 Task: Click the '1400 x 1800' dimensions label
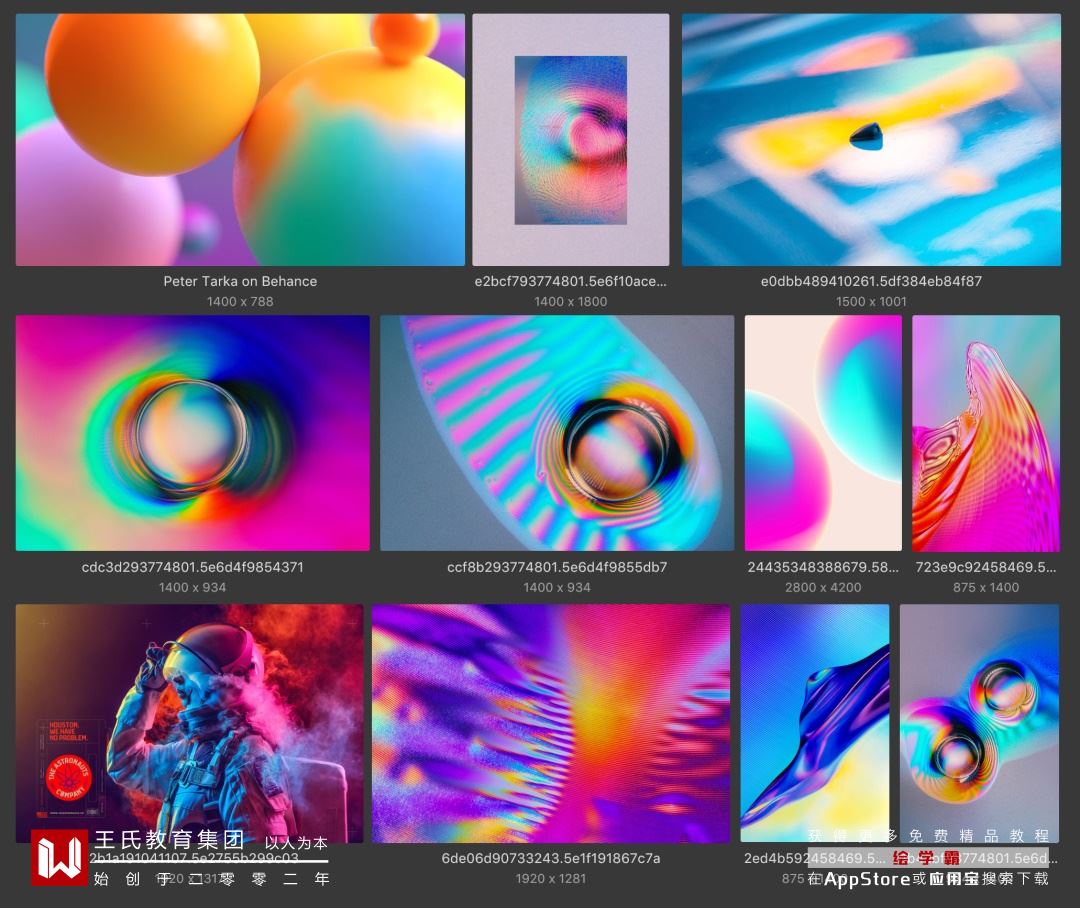(x=570, y=302)
